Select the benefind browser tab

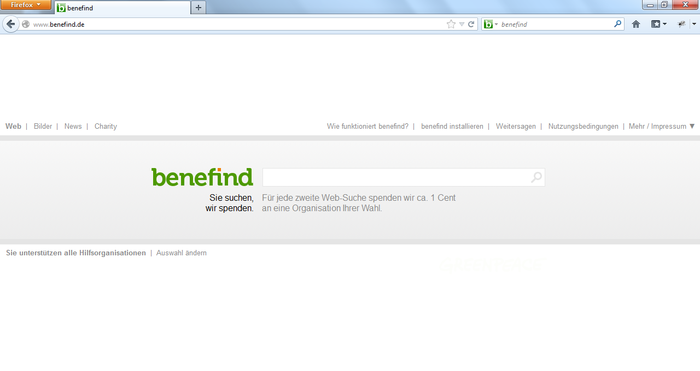pyautogui.click(x=122, y=8)
